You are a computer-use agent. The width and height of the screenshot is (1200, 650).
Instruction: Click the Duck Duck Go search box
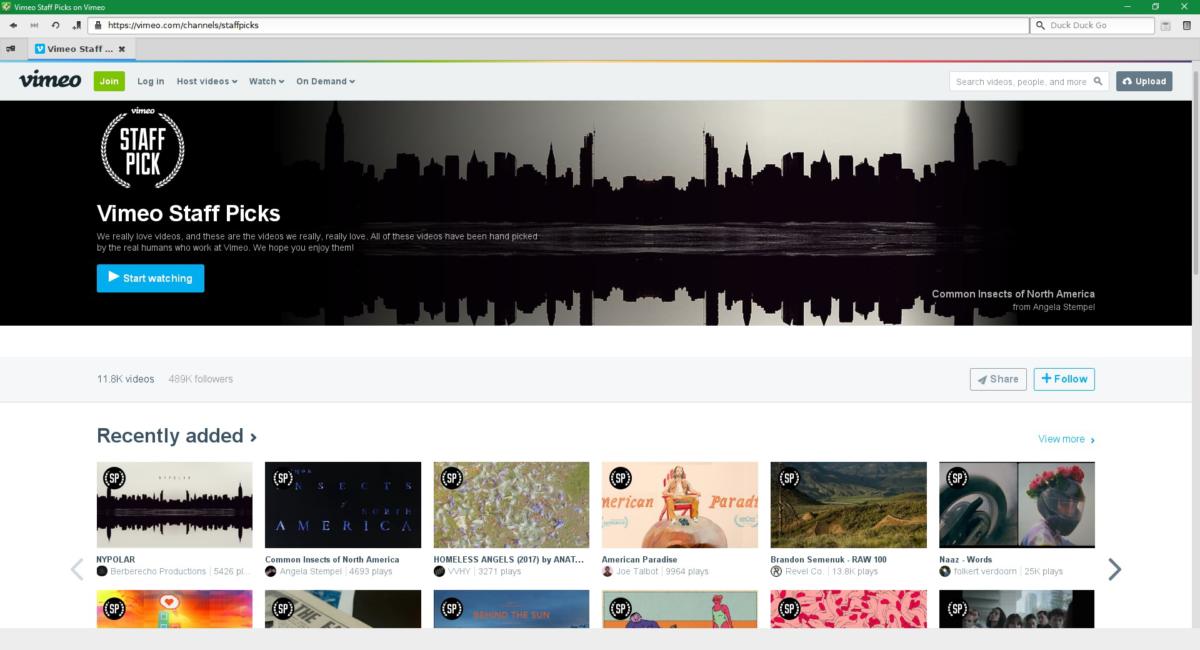tap(1091, 25)
